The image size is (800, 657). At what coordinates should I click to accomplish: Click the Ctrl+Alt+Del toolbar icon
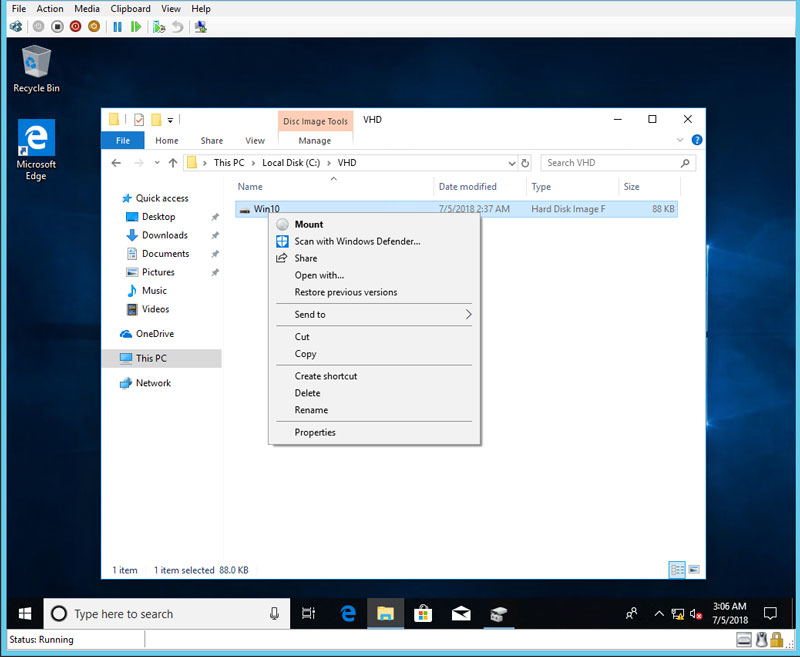tap(16, 27)
